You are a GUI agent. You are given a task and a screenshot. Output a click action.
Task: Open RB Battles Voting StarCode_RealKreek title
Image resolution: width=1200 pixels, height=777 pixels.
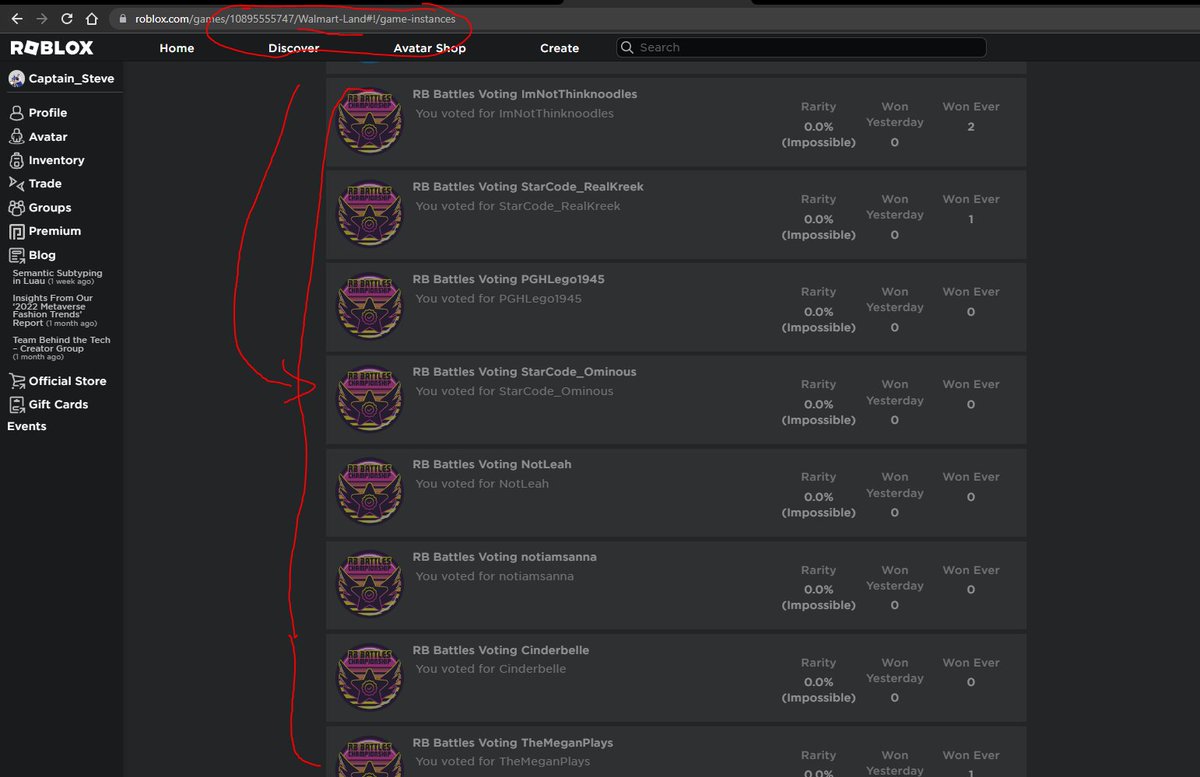(528, 187)
